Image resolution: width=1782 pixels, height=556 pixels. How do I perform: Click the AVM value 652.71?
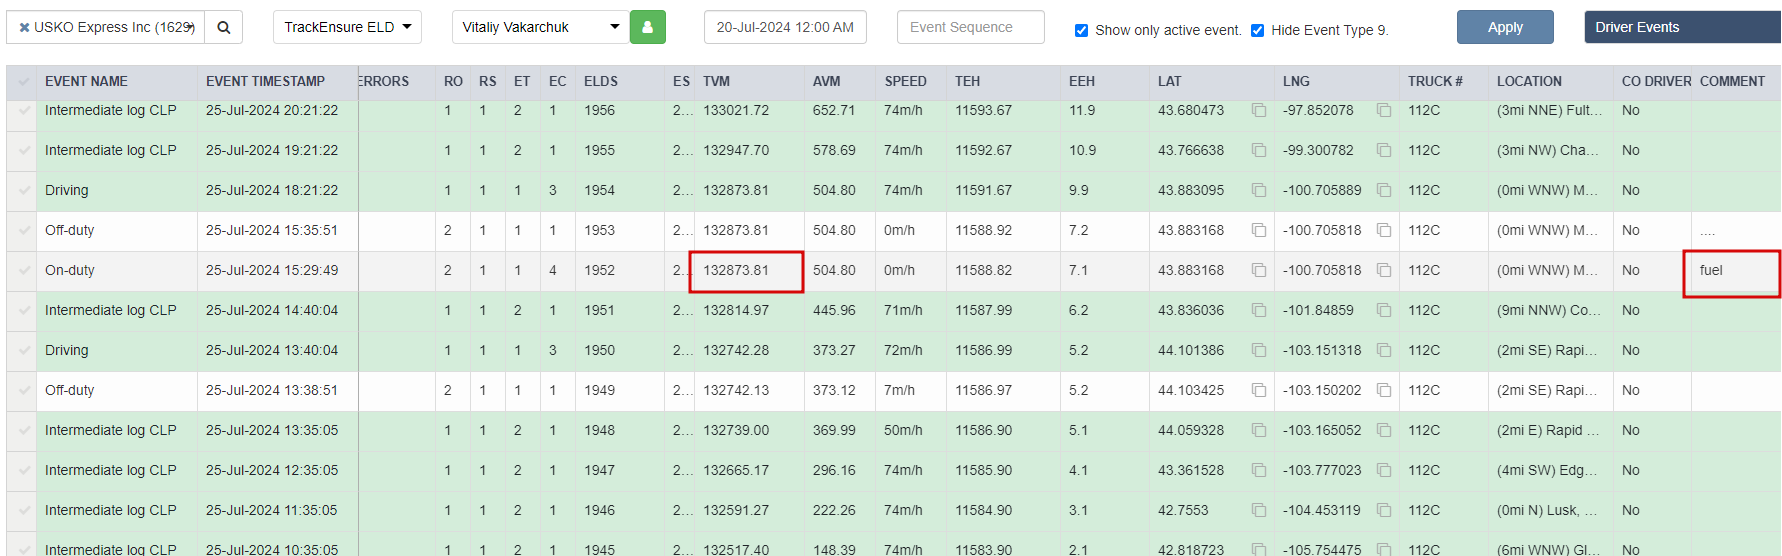[x=834, y=110]
